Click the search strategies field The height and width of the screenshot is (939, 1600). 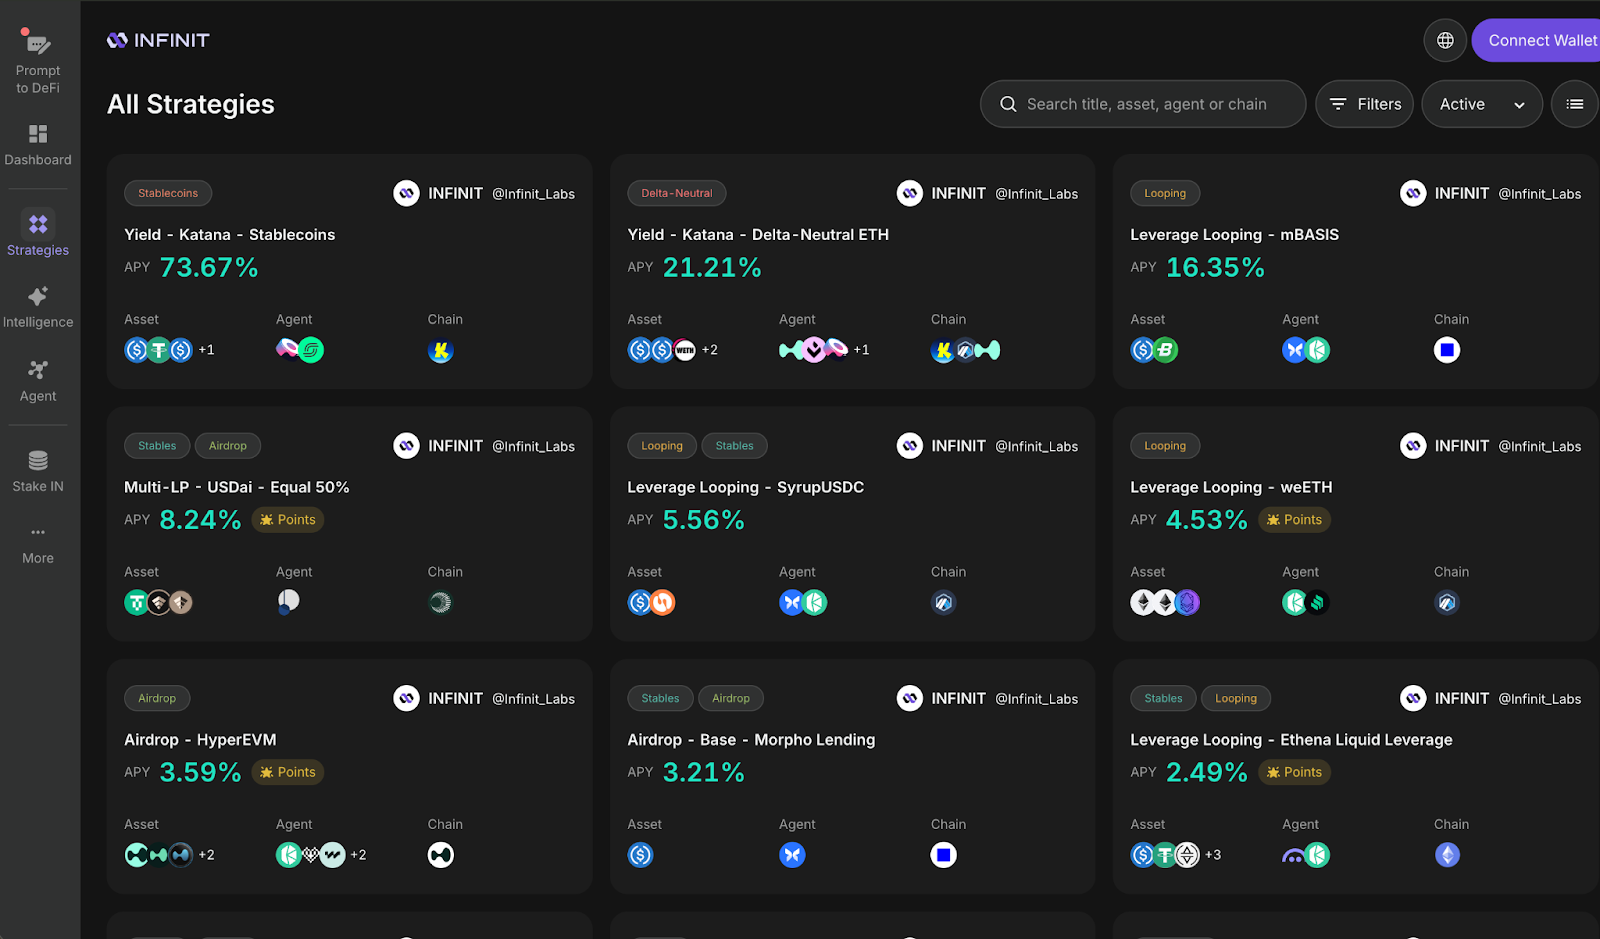click(x=1143, y=104)
